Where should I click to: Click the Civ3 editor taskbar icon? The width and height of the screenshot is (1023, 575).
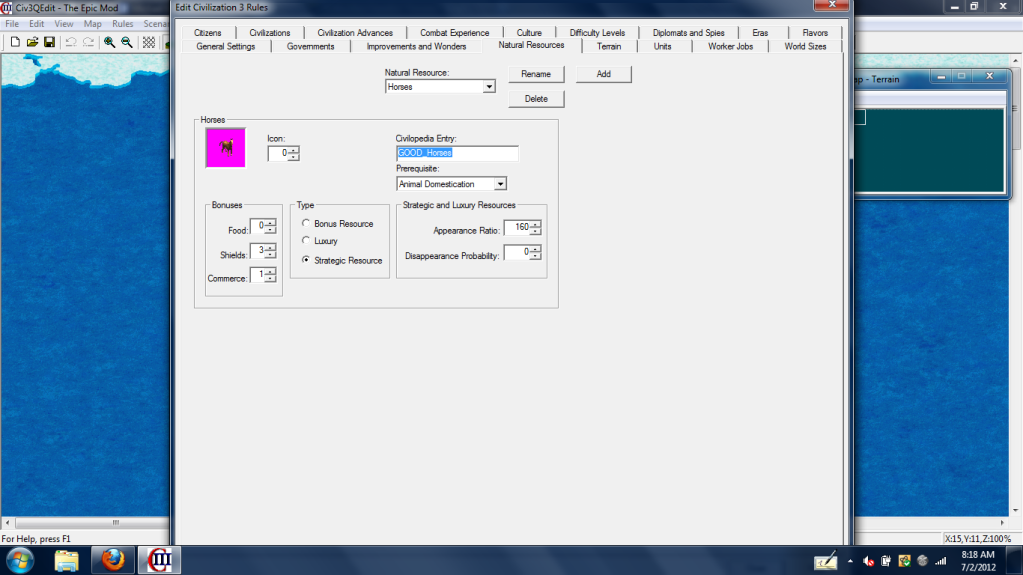159,561
